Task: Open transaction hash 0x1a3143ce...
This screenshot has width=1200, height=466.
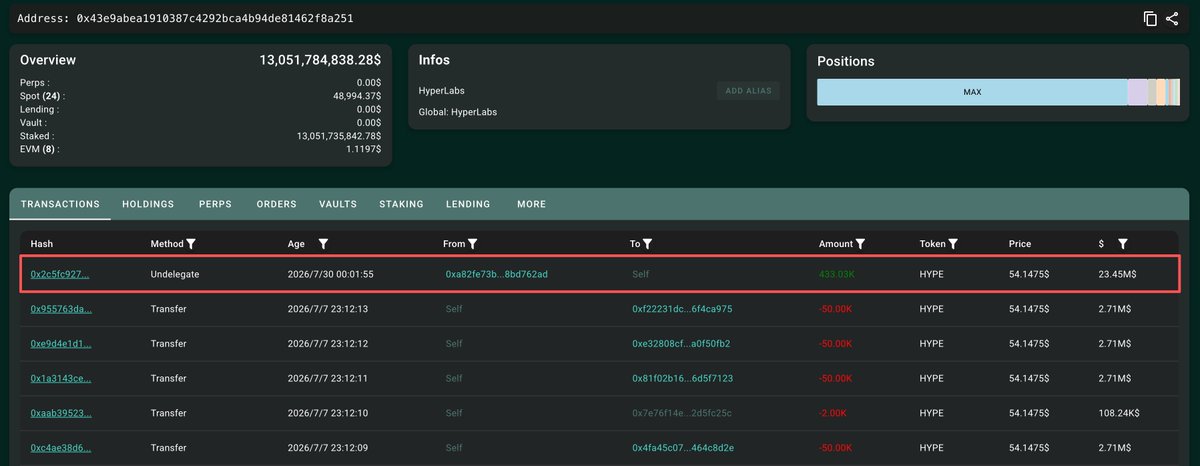Action: click(x=61, y=378)
